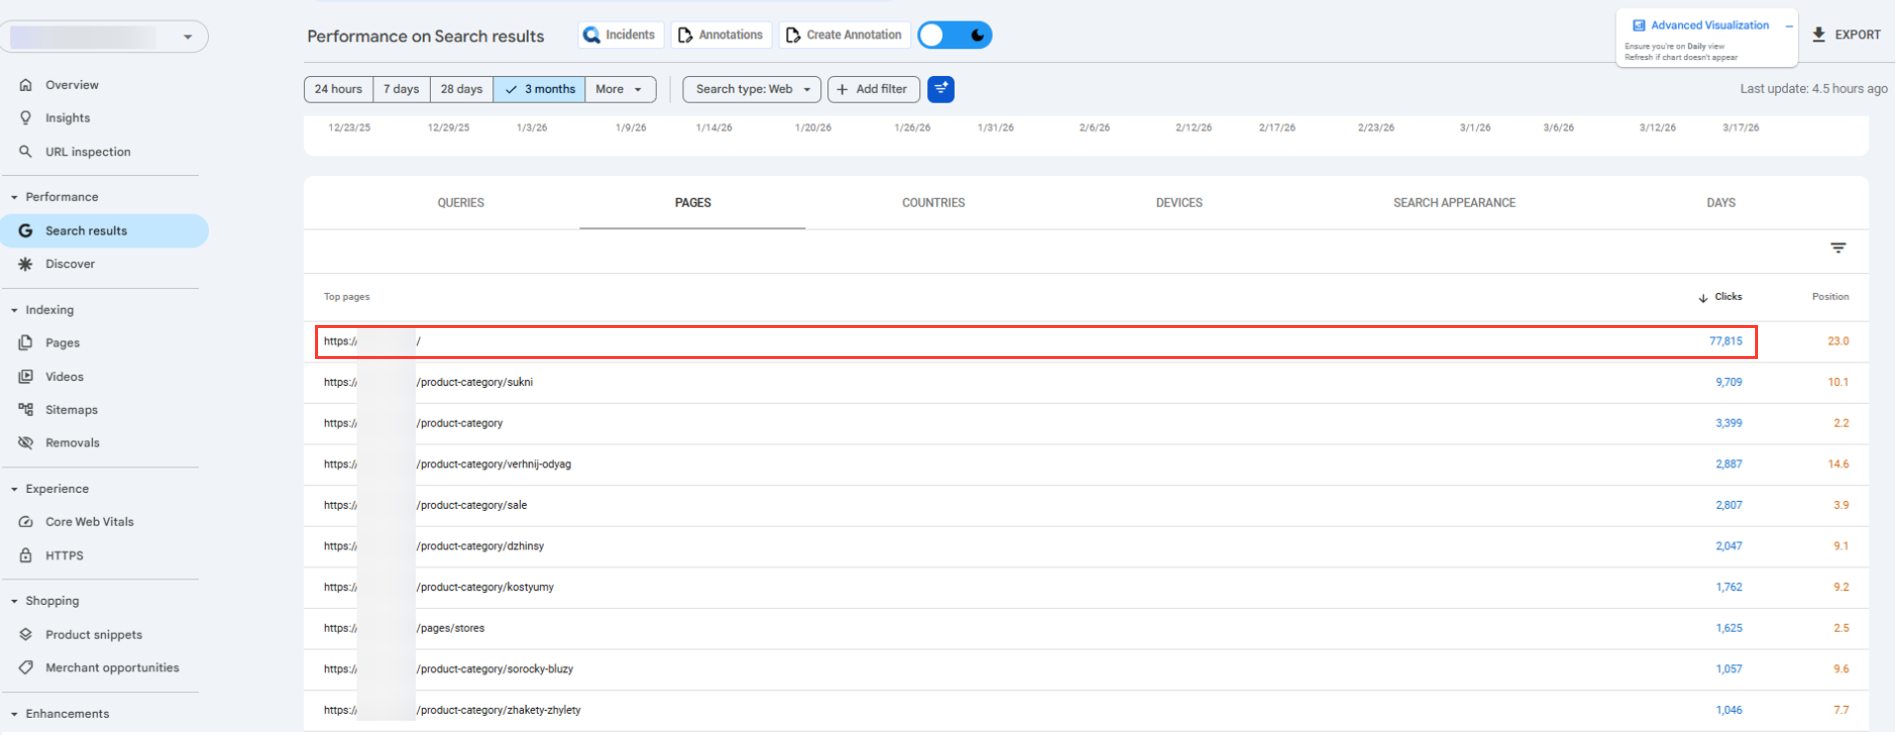
Task: Click the Annotations button
Action: [x=722, y=35]
